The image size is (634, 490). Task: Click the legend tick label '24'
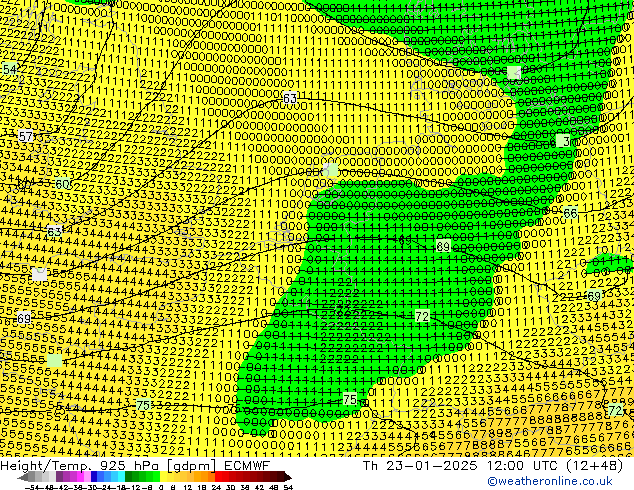216,487
